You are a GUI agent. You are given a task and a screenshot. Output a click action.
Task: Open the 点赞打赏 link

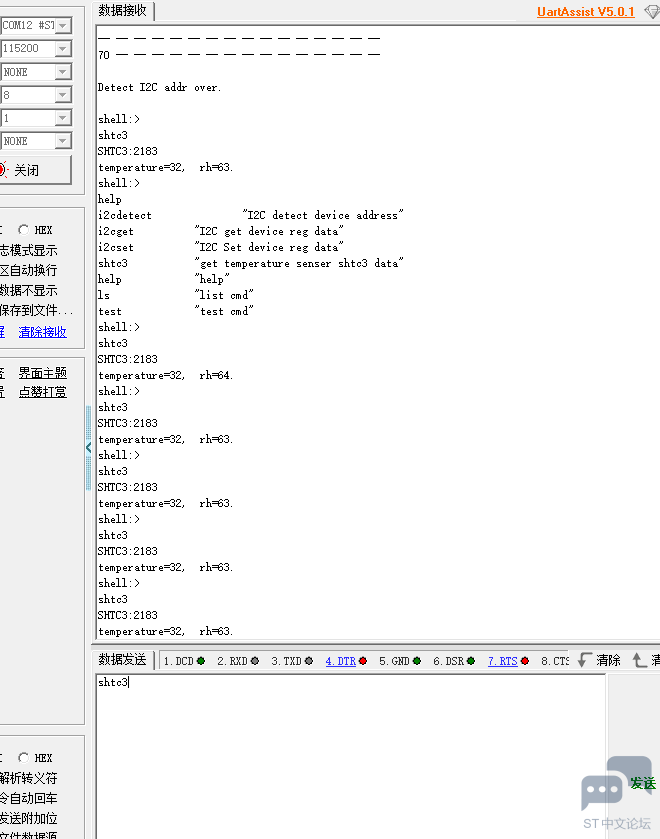click(x=43, y=392)
